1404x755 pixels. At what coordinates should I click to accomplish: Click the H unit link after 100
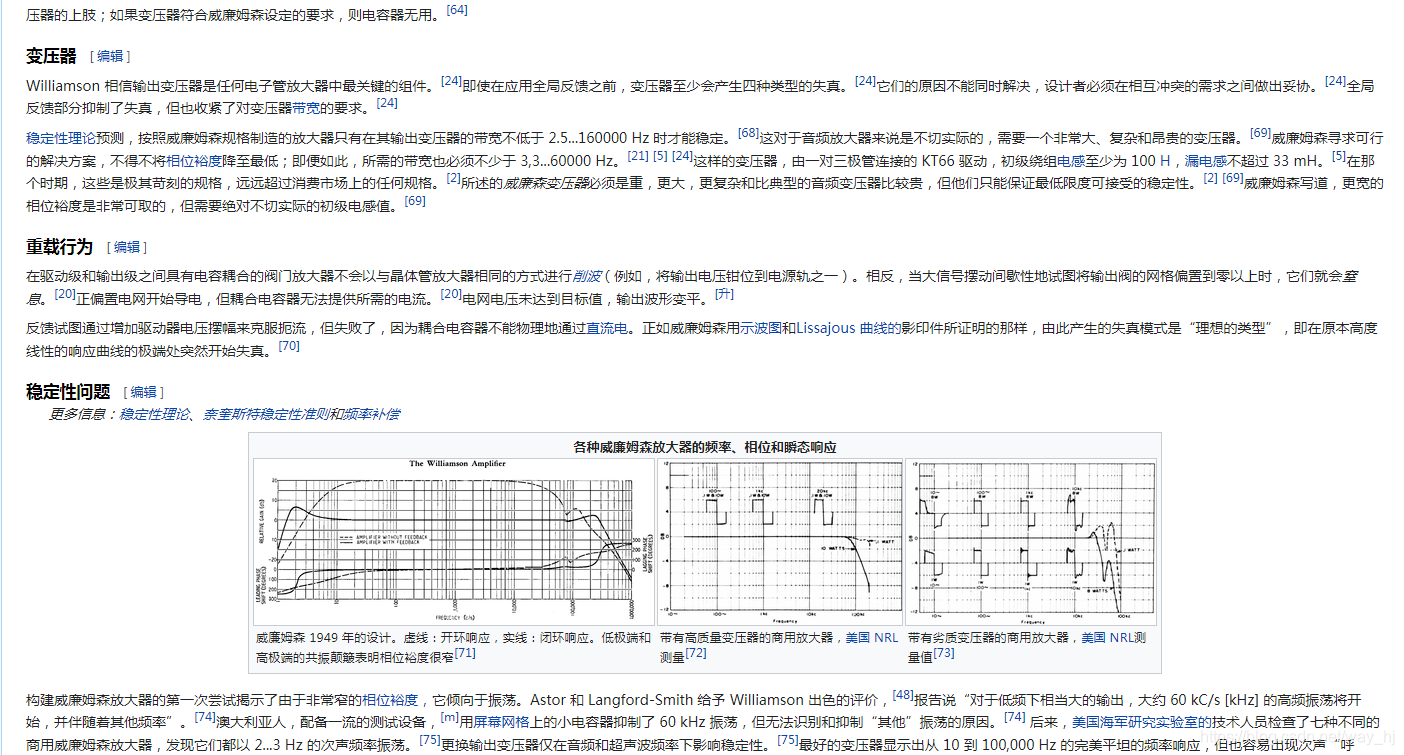click(x=1165, y=160)
